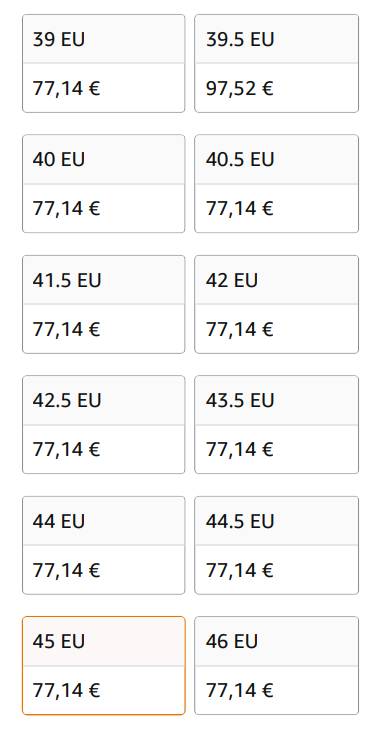Select the 42.5 EU size option

click(x=104, y=424)
